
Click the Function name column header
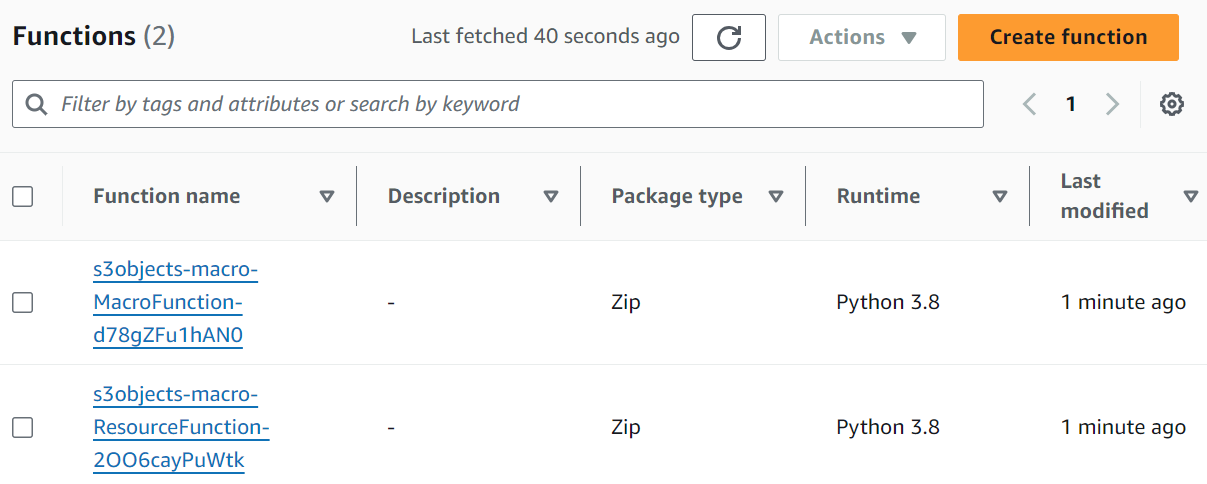point(167,196)
